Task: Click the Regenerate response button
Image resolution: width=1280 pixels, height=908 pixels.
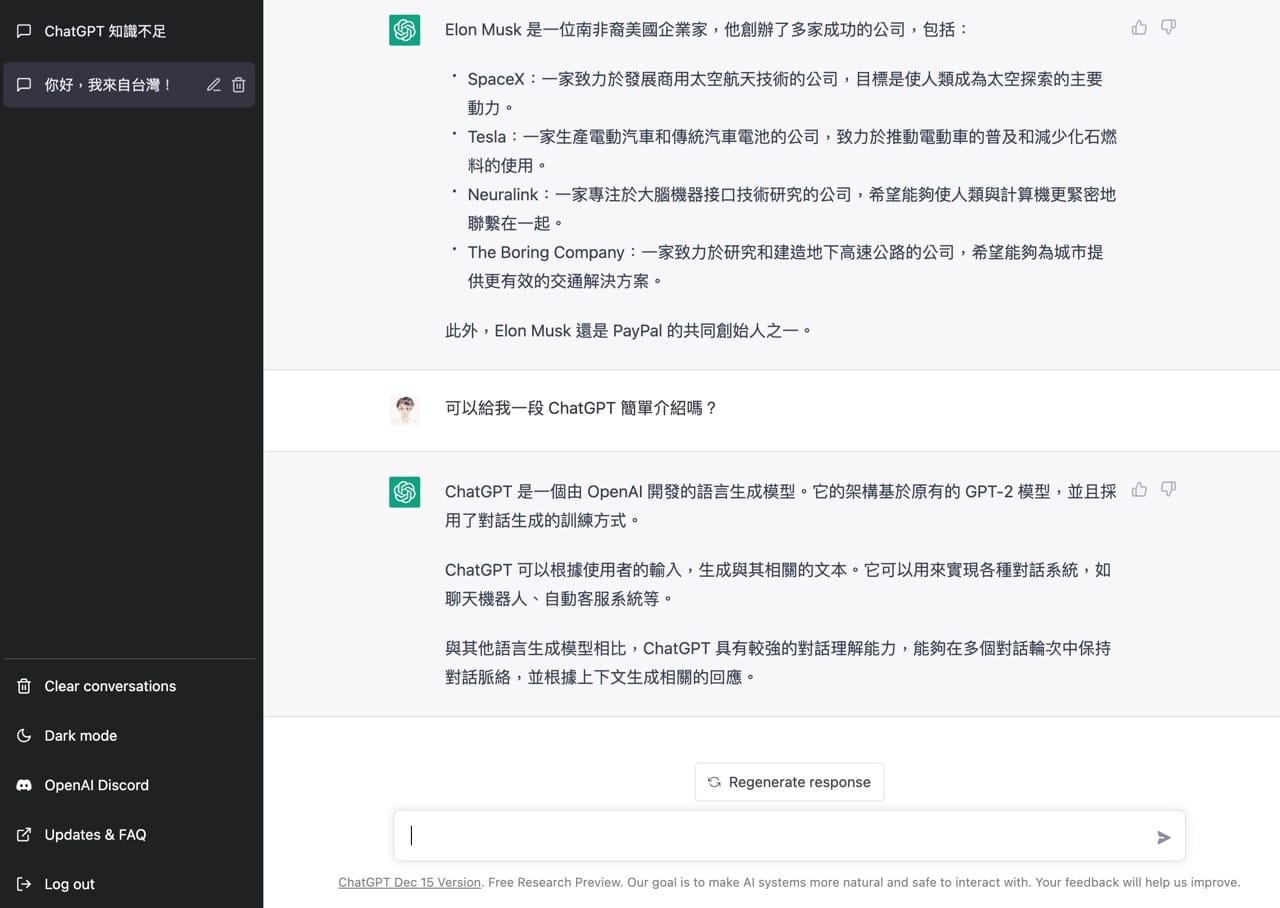Action: coord(789,782)
